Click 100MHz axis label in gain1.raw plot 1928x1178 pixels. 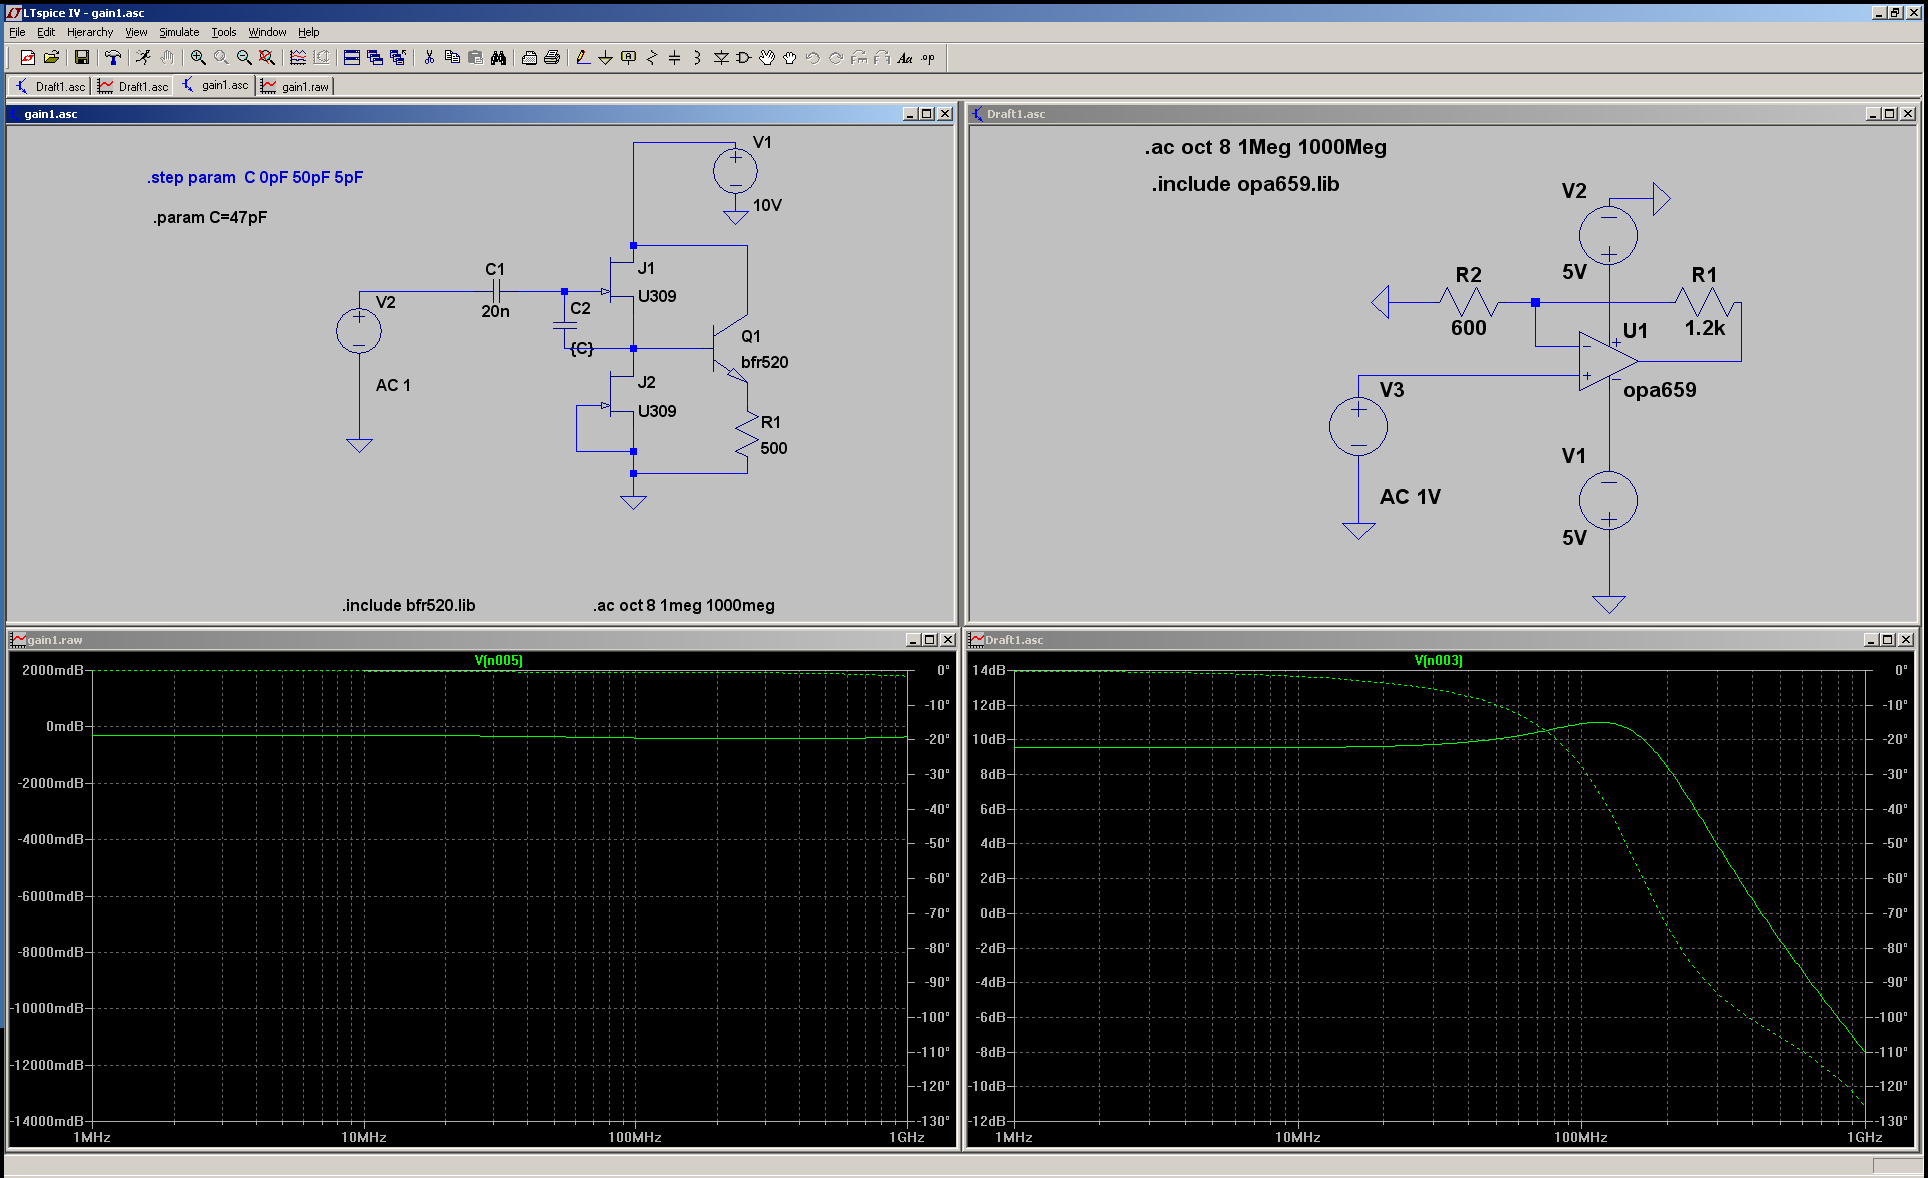coord(635,1137)
